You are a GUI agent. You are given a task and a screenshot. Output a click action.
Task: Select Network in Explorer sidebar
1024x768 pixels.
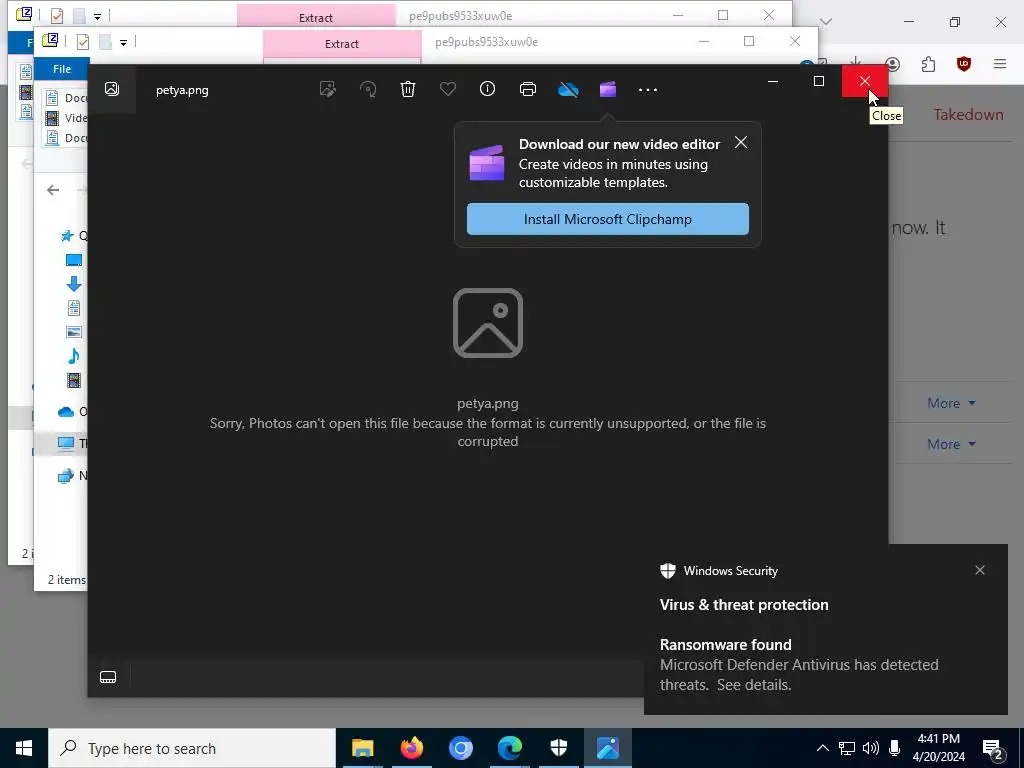tap(65, 475)
